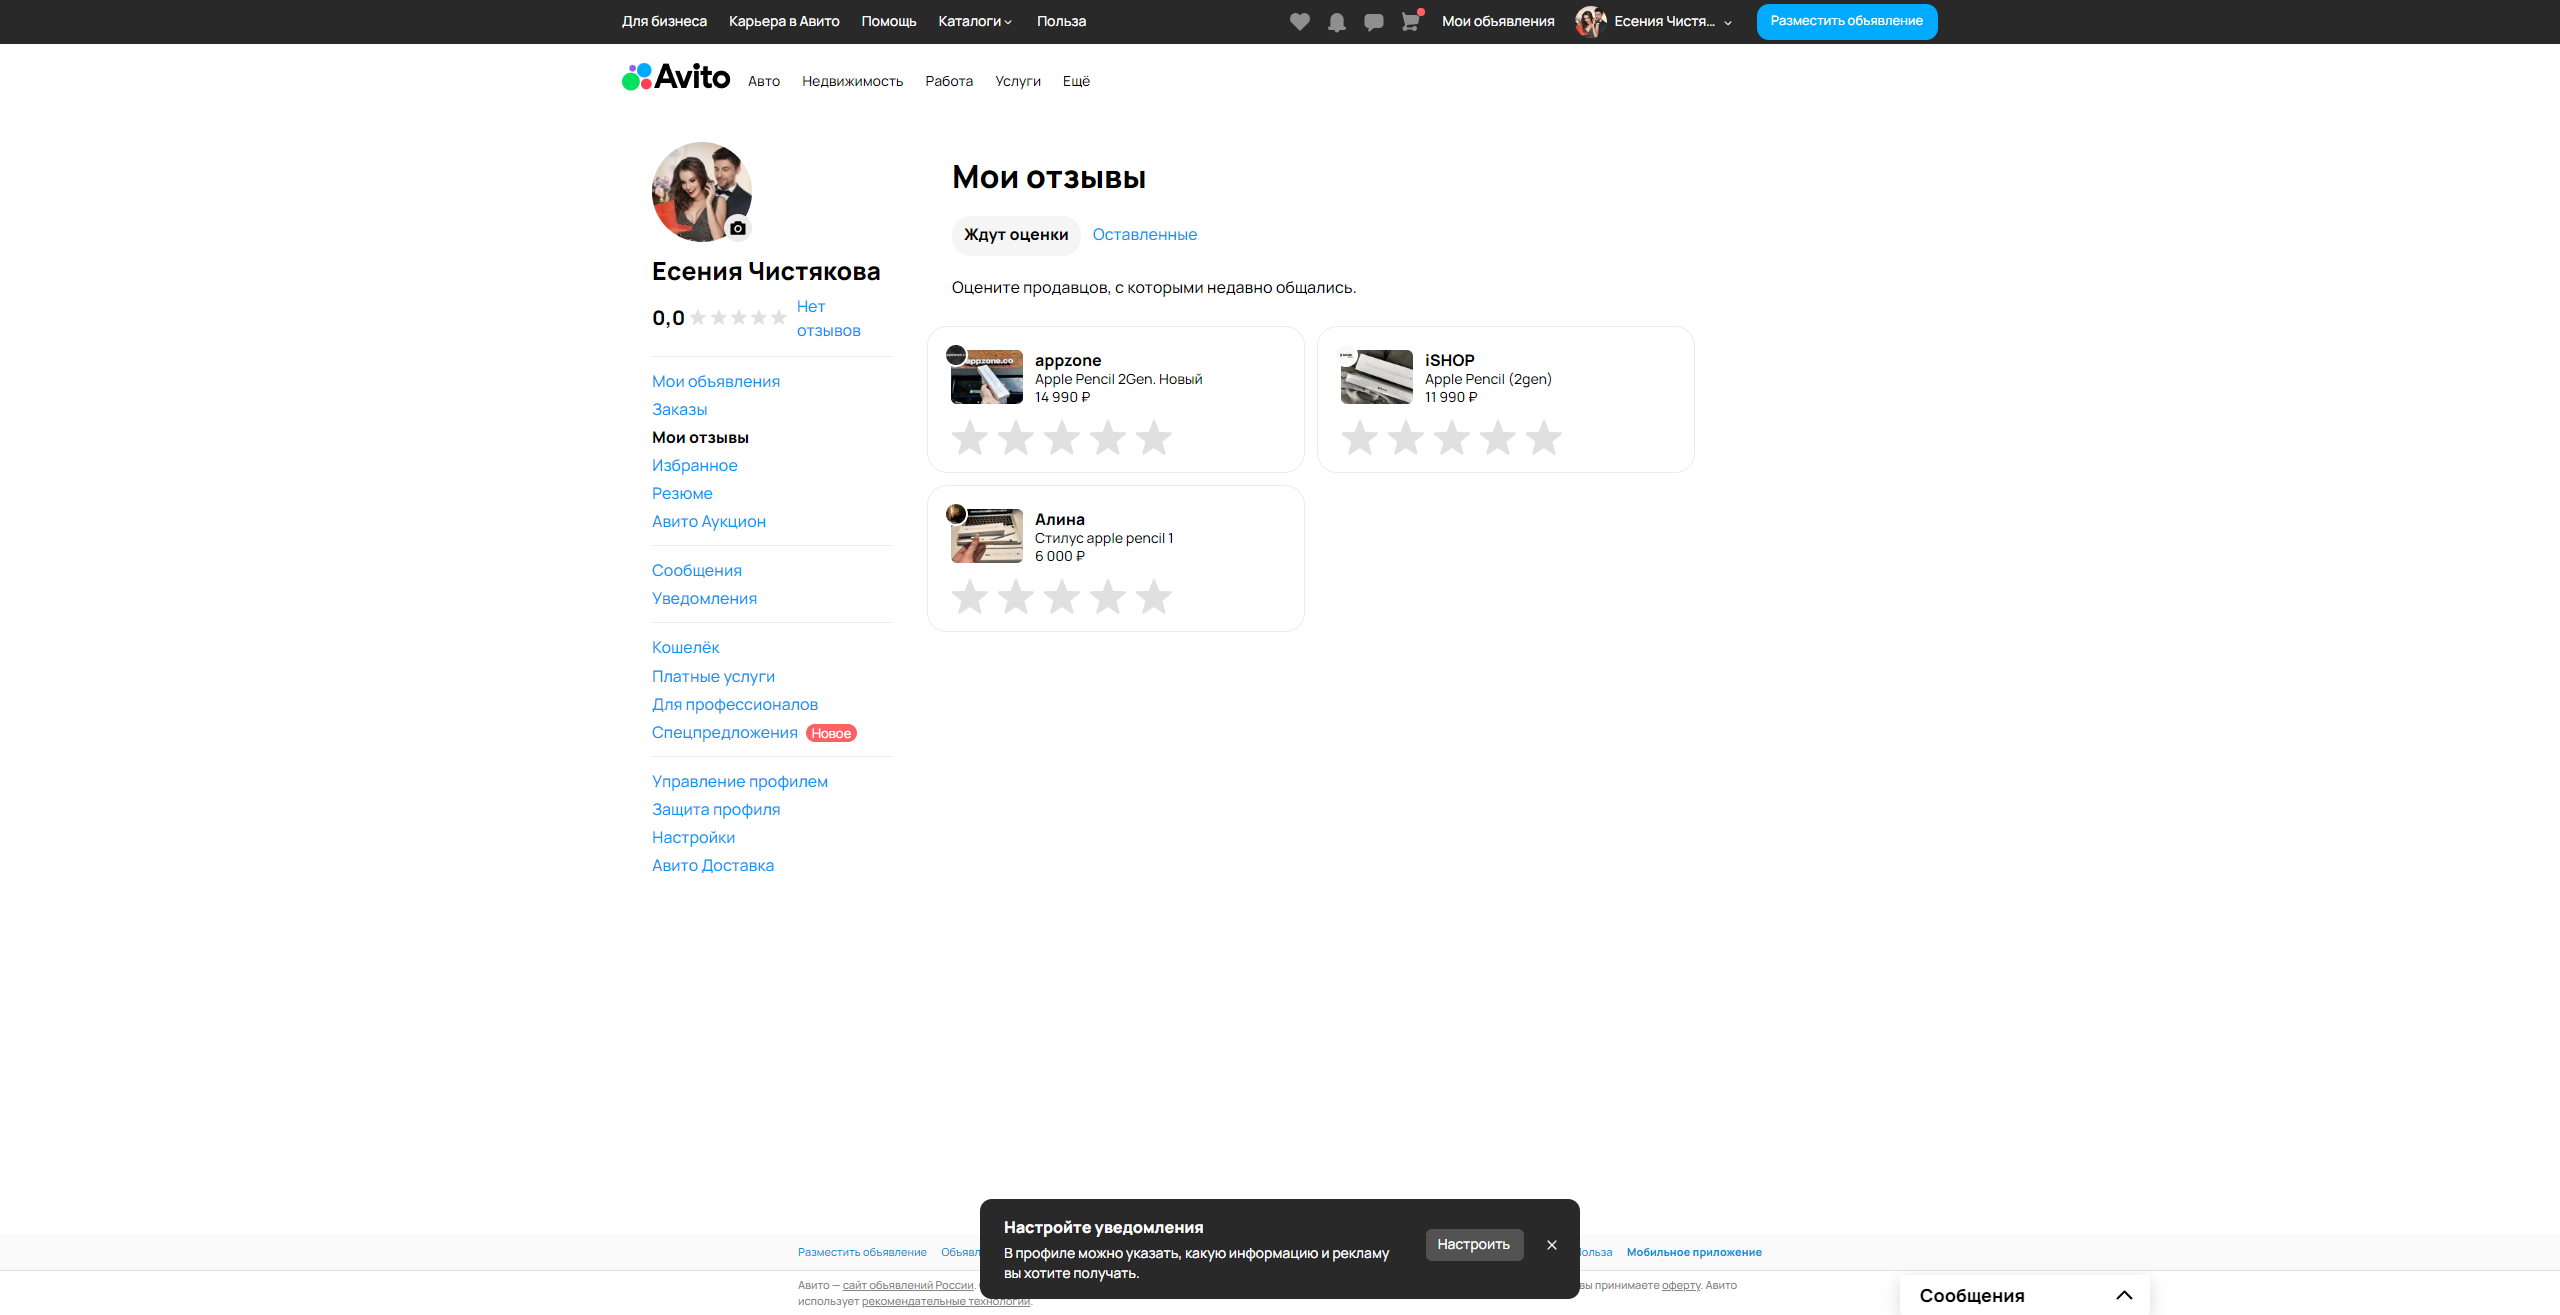Screen dimensions: 2560x1315
Task: Rate appzone seller two stars
Action: click(1016, 438)
